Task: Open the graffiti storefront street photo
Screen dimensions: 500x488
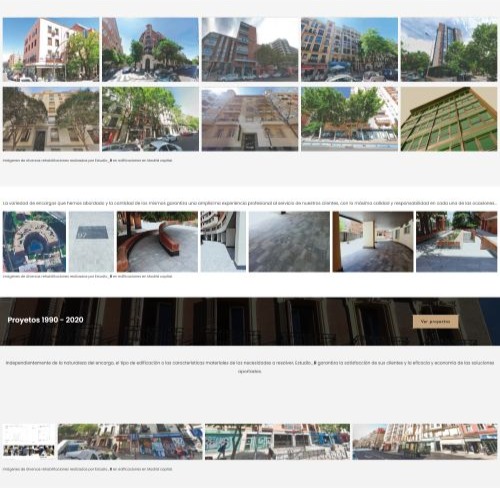Action: pyautogui.click(x=130, y=442)
